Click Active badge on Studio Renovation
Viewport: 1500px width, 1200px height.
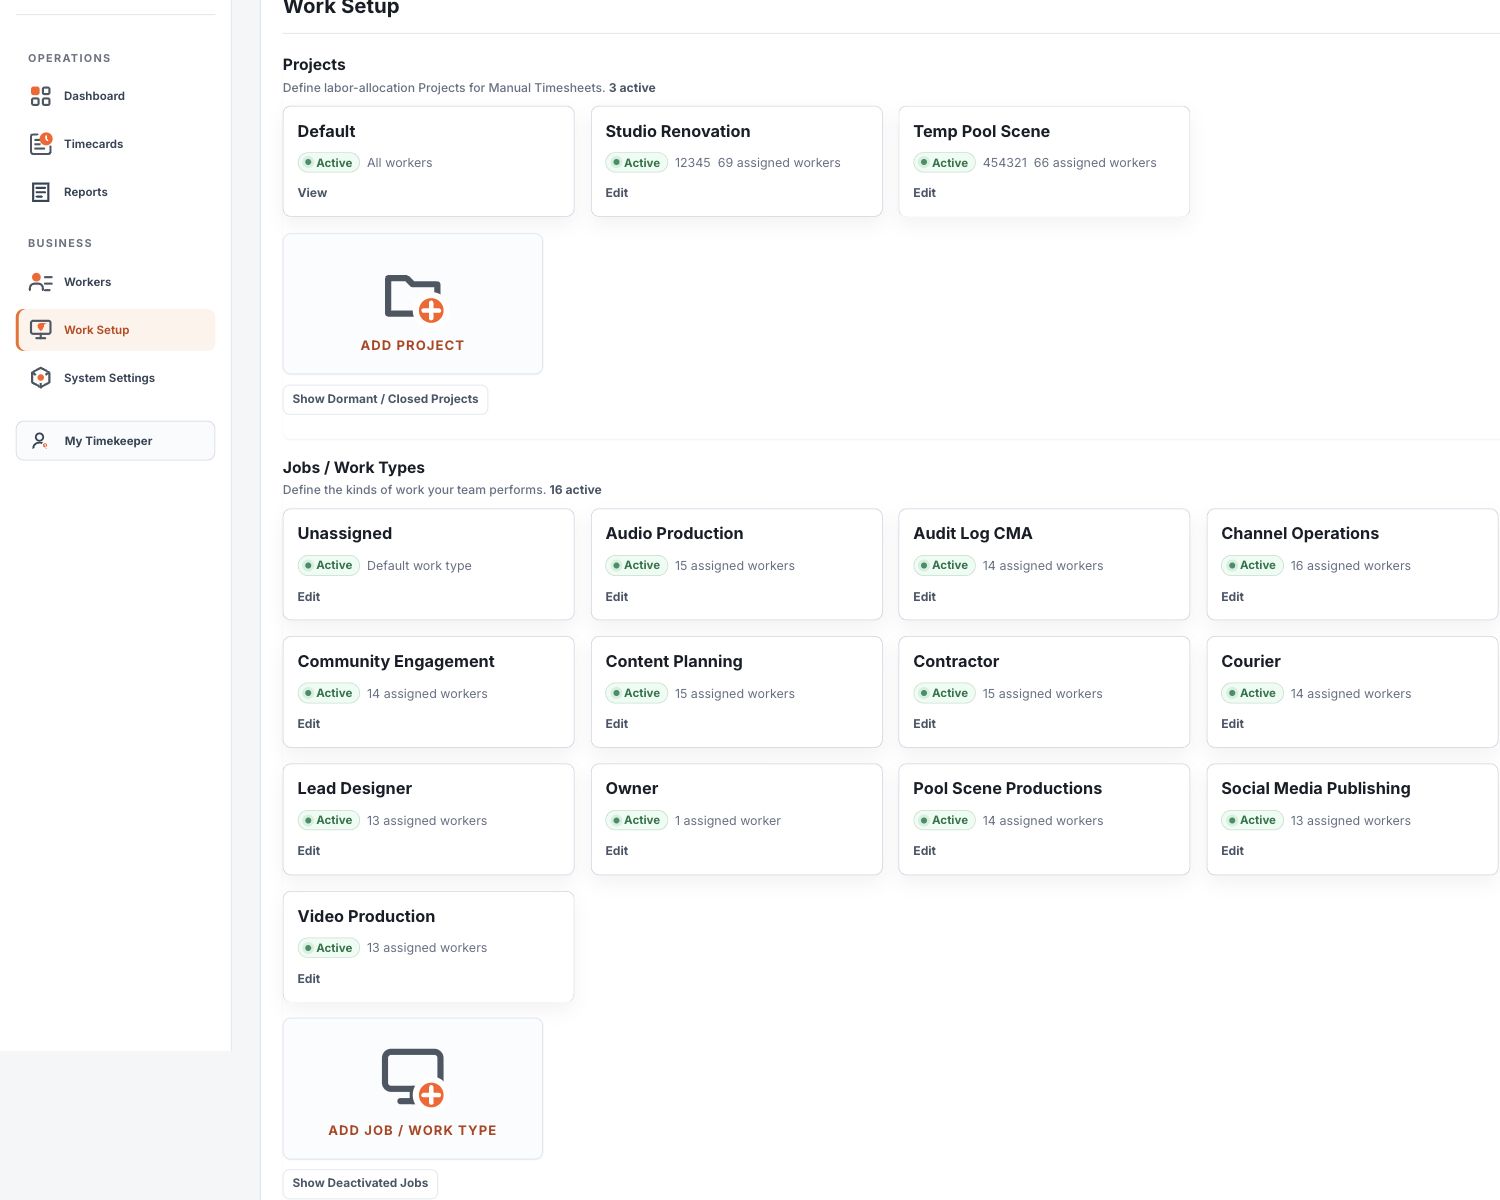[x=636, y=163]
